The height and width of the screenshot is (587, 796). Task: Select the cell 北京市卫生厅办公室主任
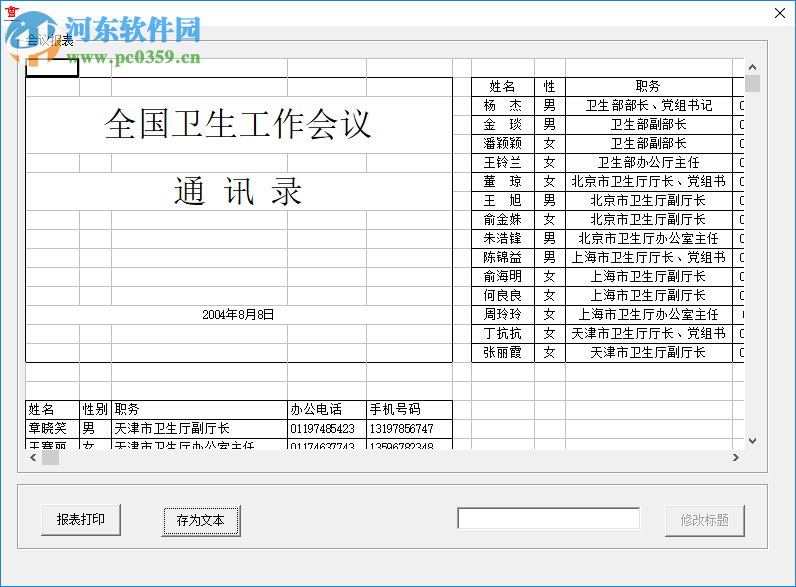pyautogui.click(x=649, y=239)
